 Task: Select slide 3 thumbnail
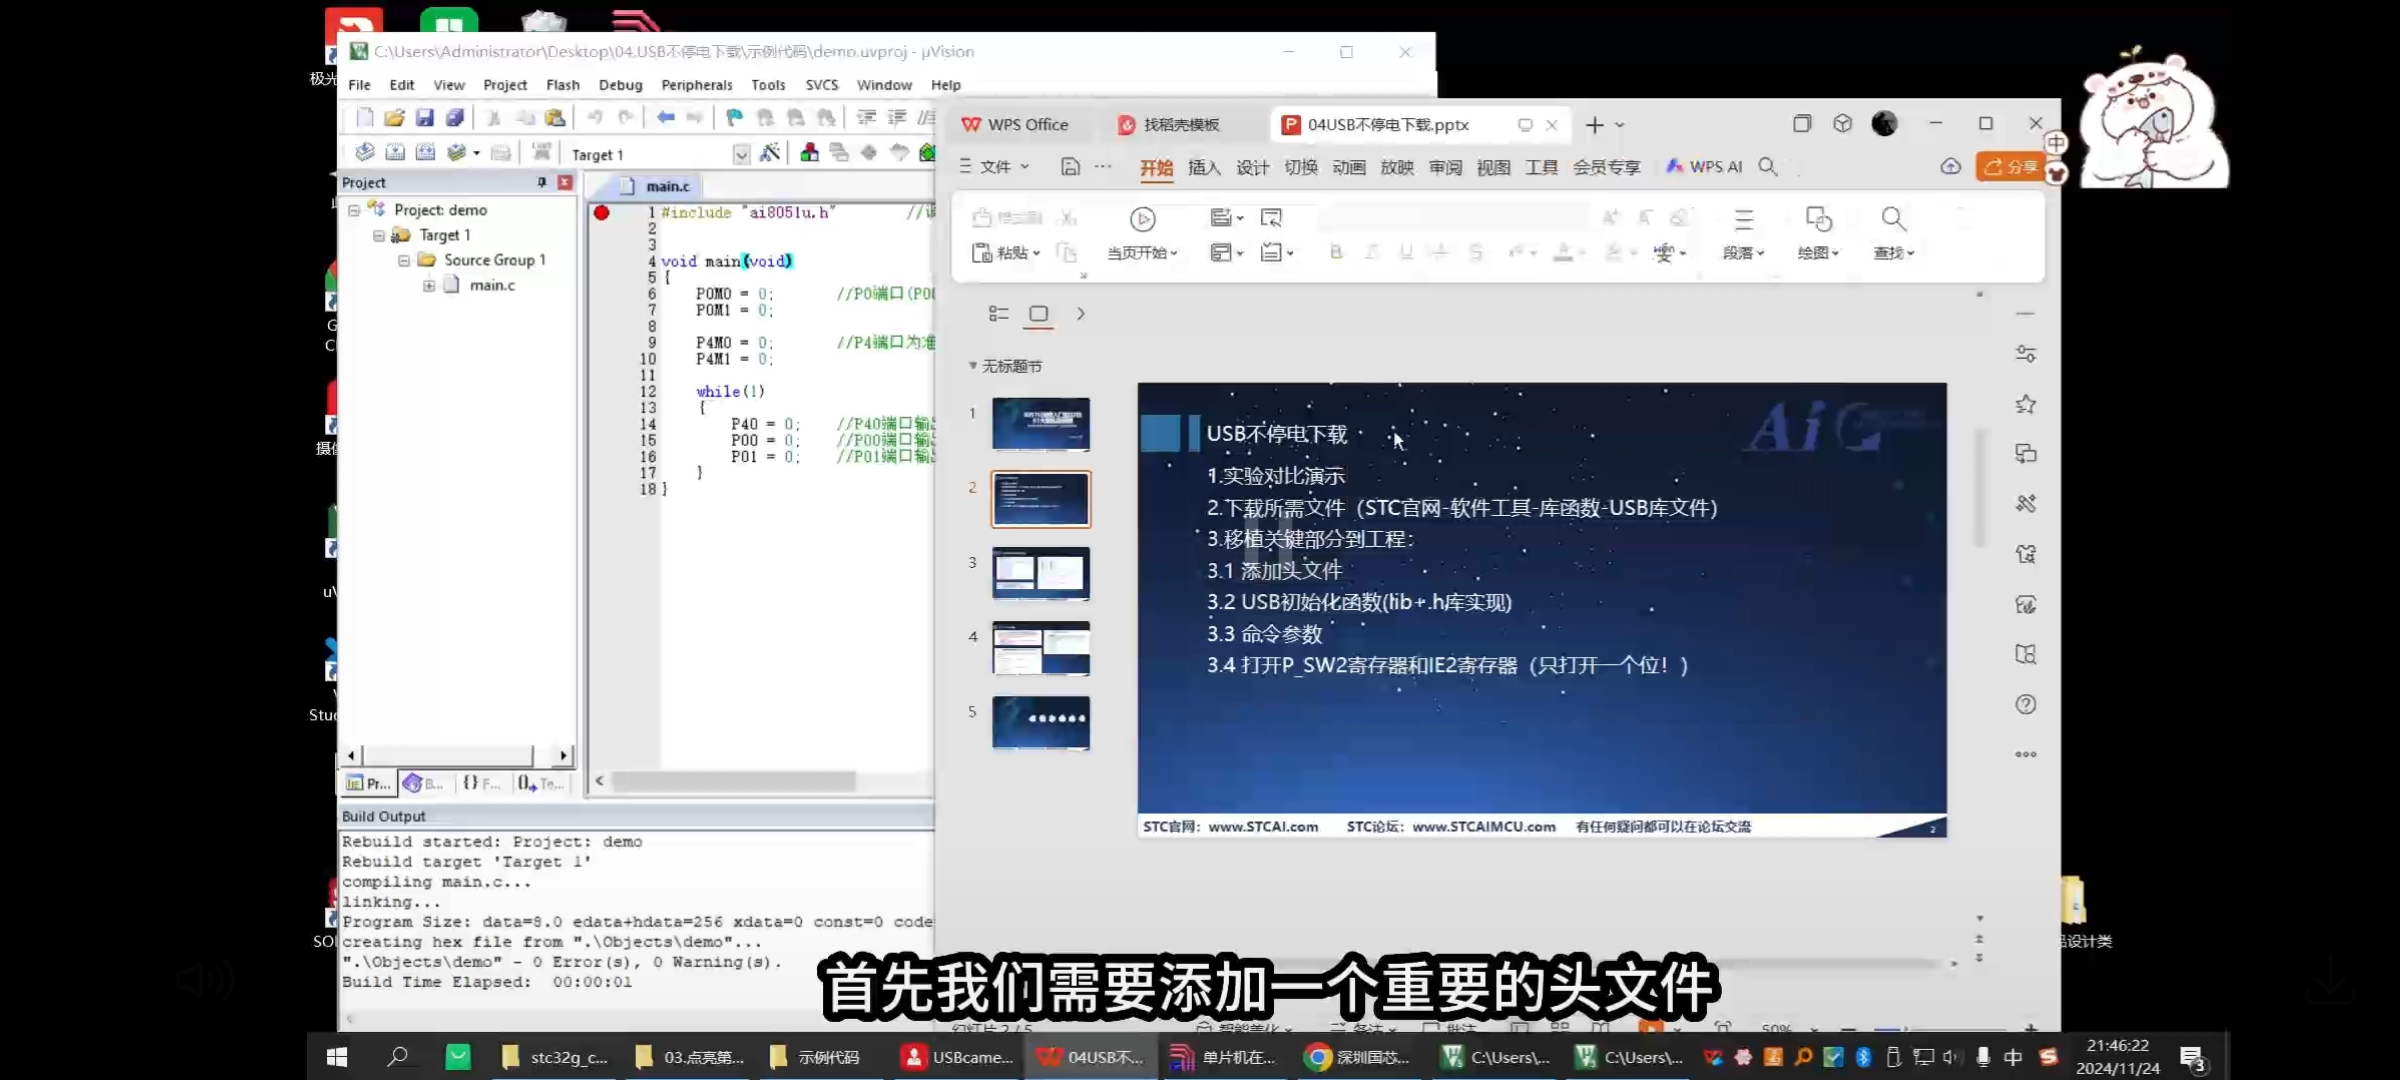pyautogui.click(x=1041, y=573)
